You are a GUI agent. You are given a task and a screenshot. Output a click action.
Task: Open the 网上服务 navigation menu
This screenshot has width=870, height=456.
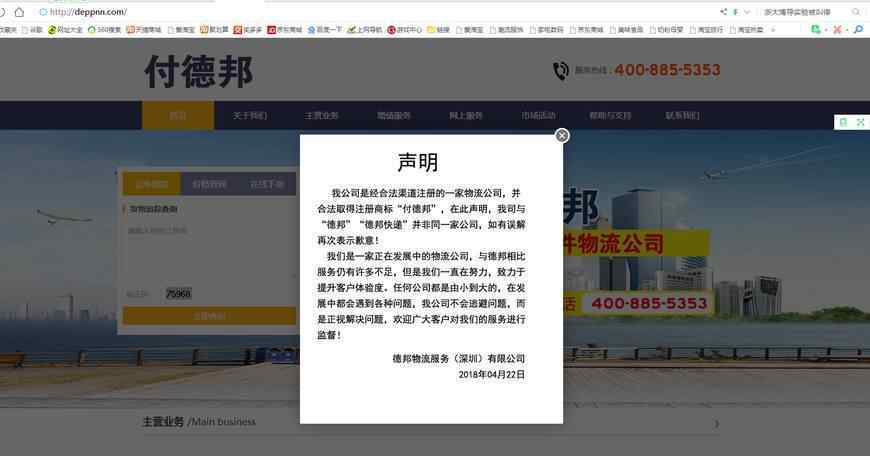tap(466, 115)
